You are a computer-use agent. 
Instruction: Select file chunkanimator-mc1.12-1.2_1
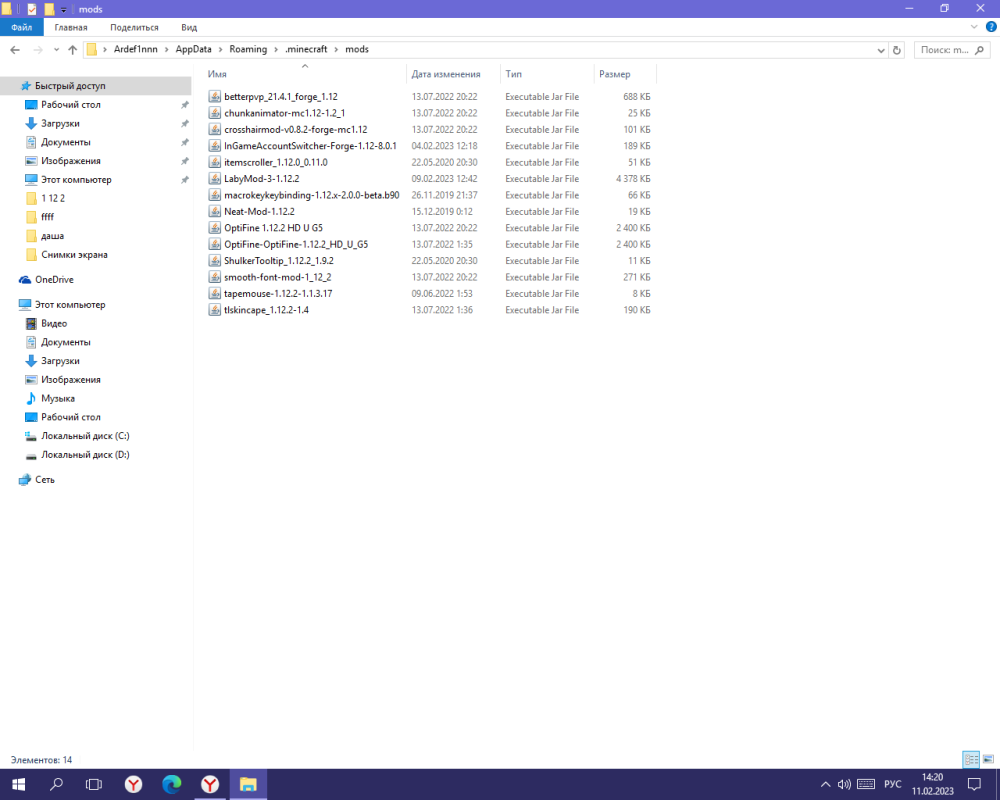tap(284, 113)
